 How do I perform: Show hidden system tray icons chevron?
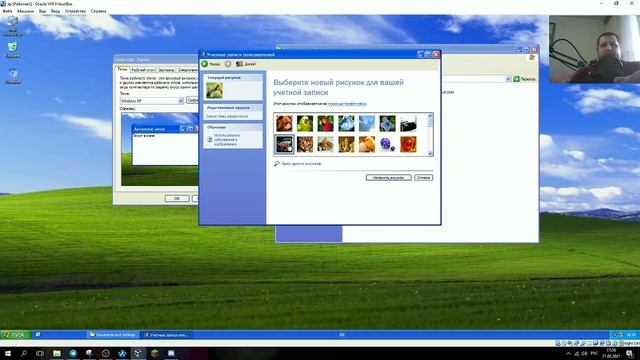pyautogui.click(x=568, y=353)
